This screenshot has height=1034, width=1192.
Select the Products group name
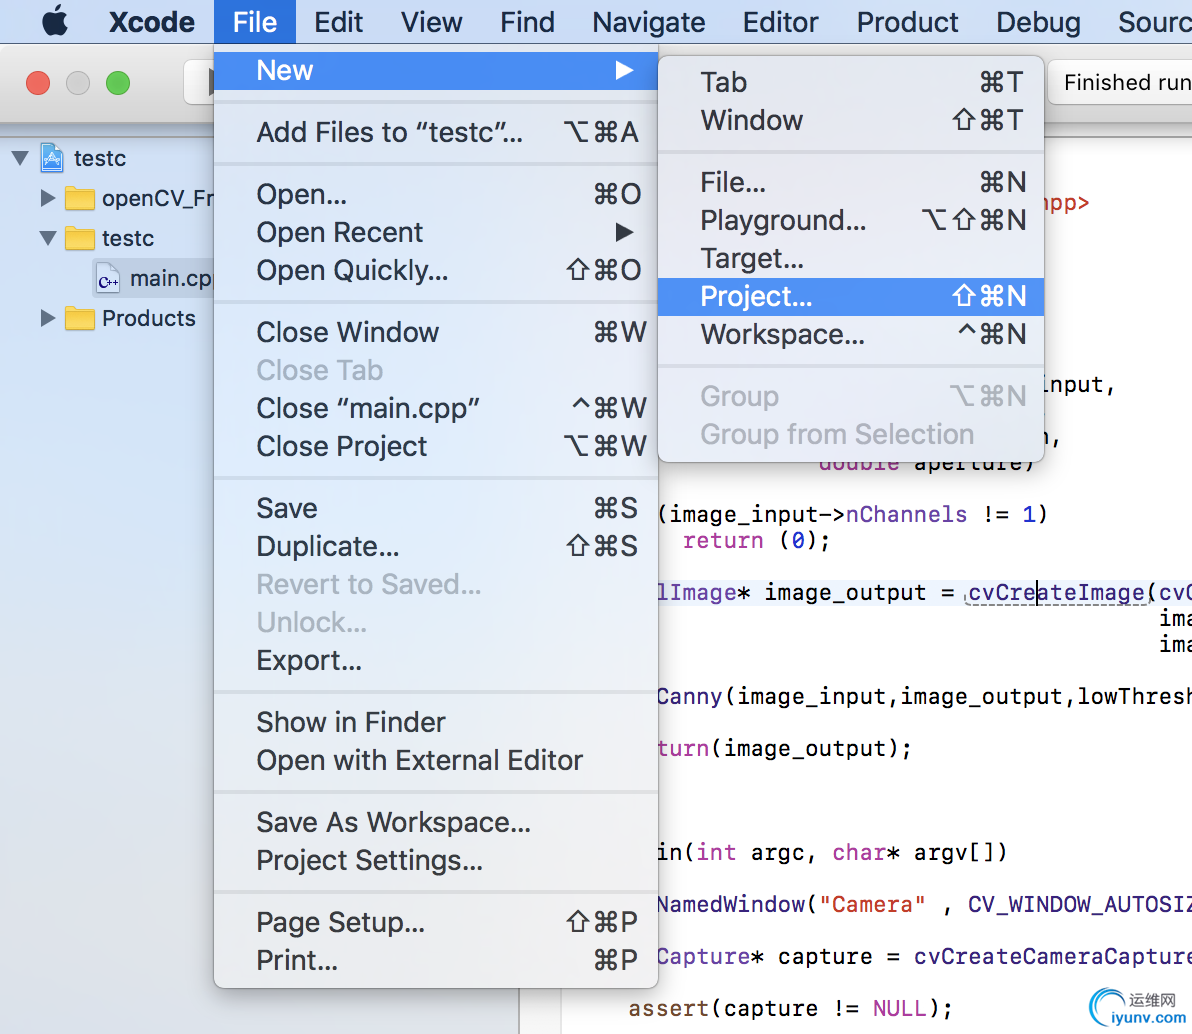(149, 318)
